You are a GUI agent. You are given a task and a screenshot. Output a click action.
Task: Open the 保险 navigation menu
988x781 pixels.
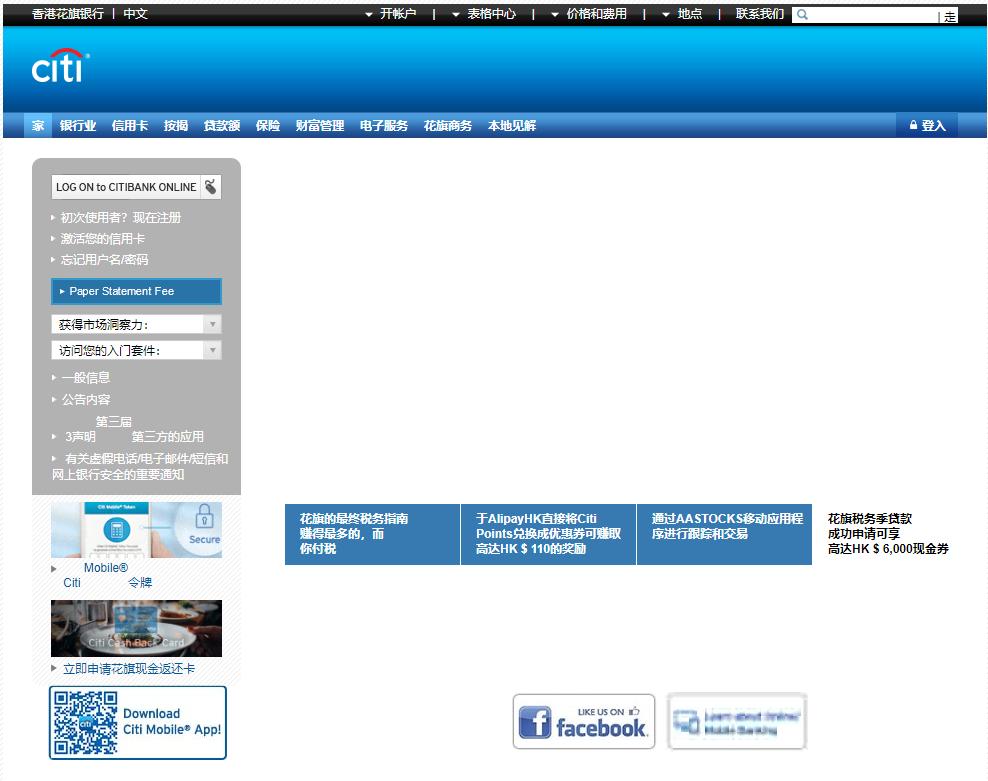[268, 125]
